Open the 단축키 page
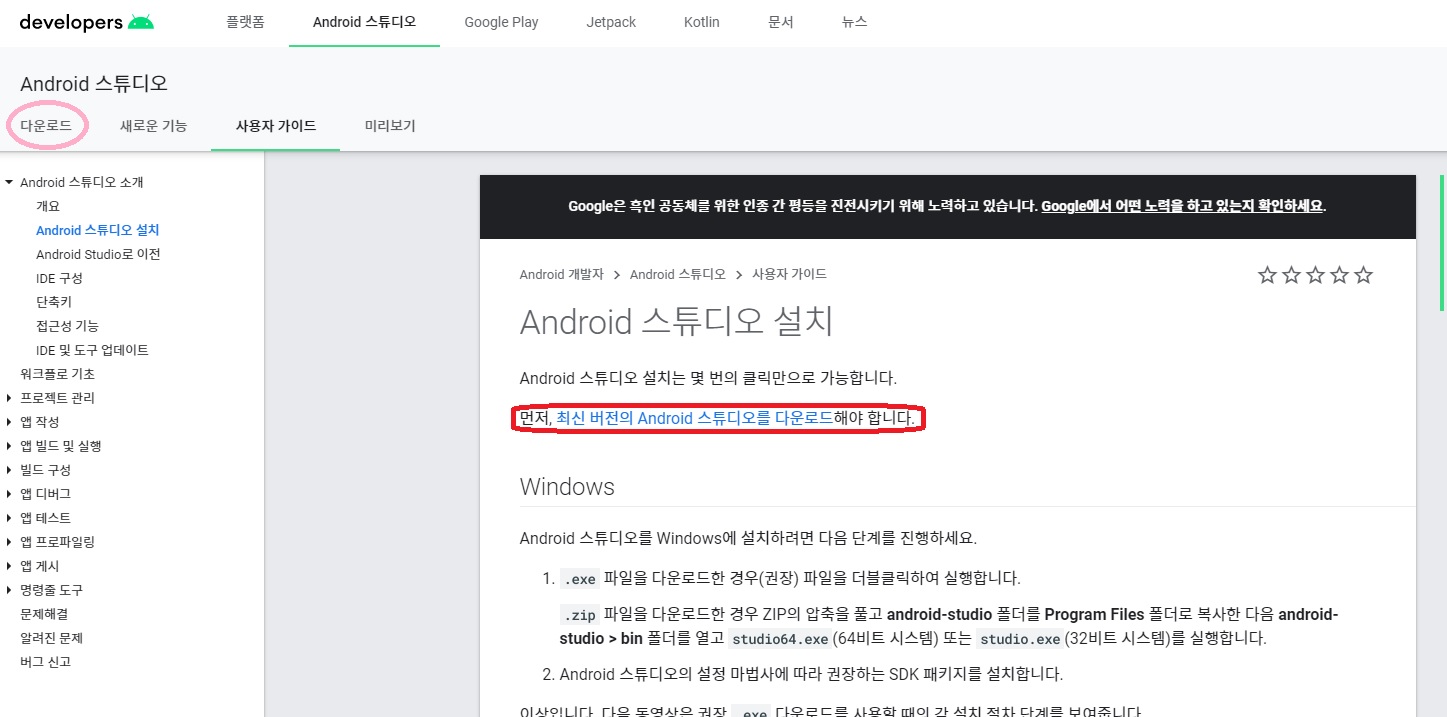1447x717 pixels. point(54,302)
